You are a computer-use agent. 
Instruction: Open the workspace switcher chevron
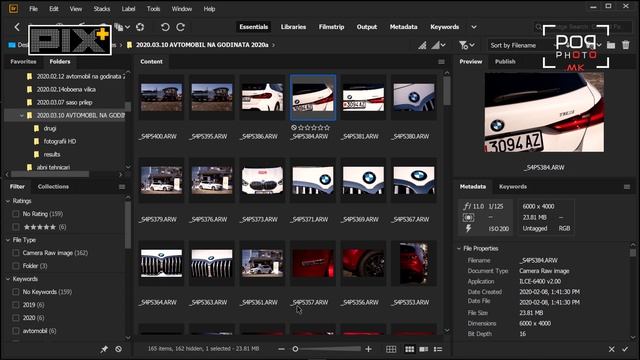[x=474, y=27]
